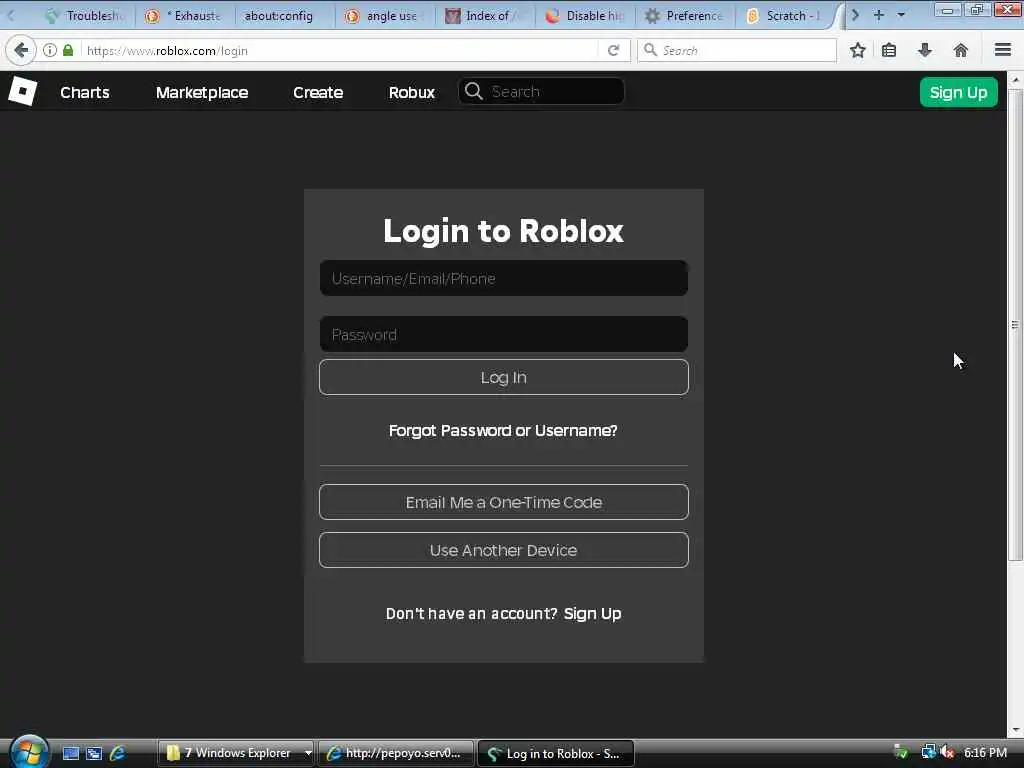Show bookmarks list icon
Screen dimensions: 1024x768
[x=889, y=50]
